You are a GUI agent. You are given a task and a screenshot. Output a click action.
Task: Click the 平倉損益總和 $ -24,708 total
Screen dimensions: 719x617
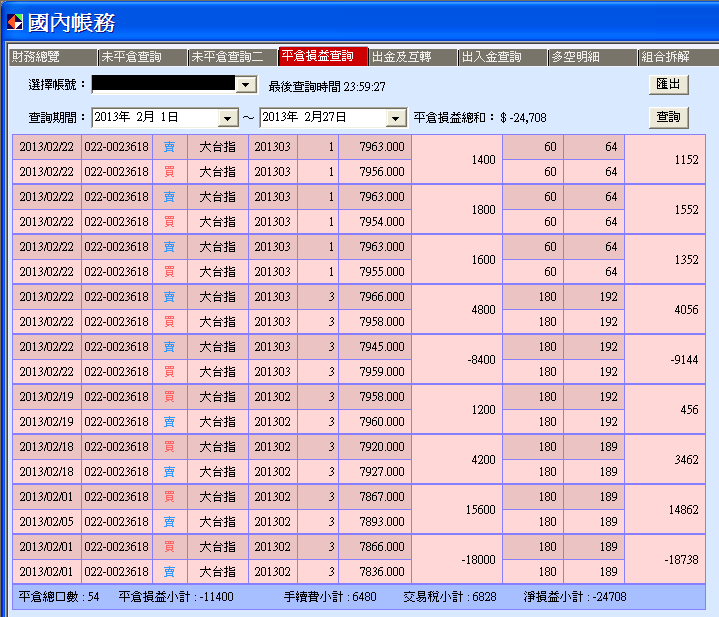pos(480,118)
